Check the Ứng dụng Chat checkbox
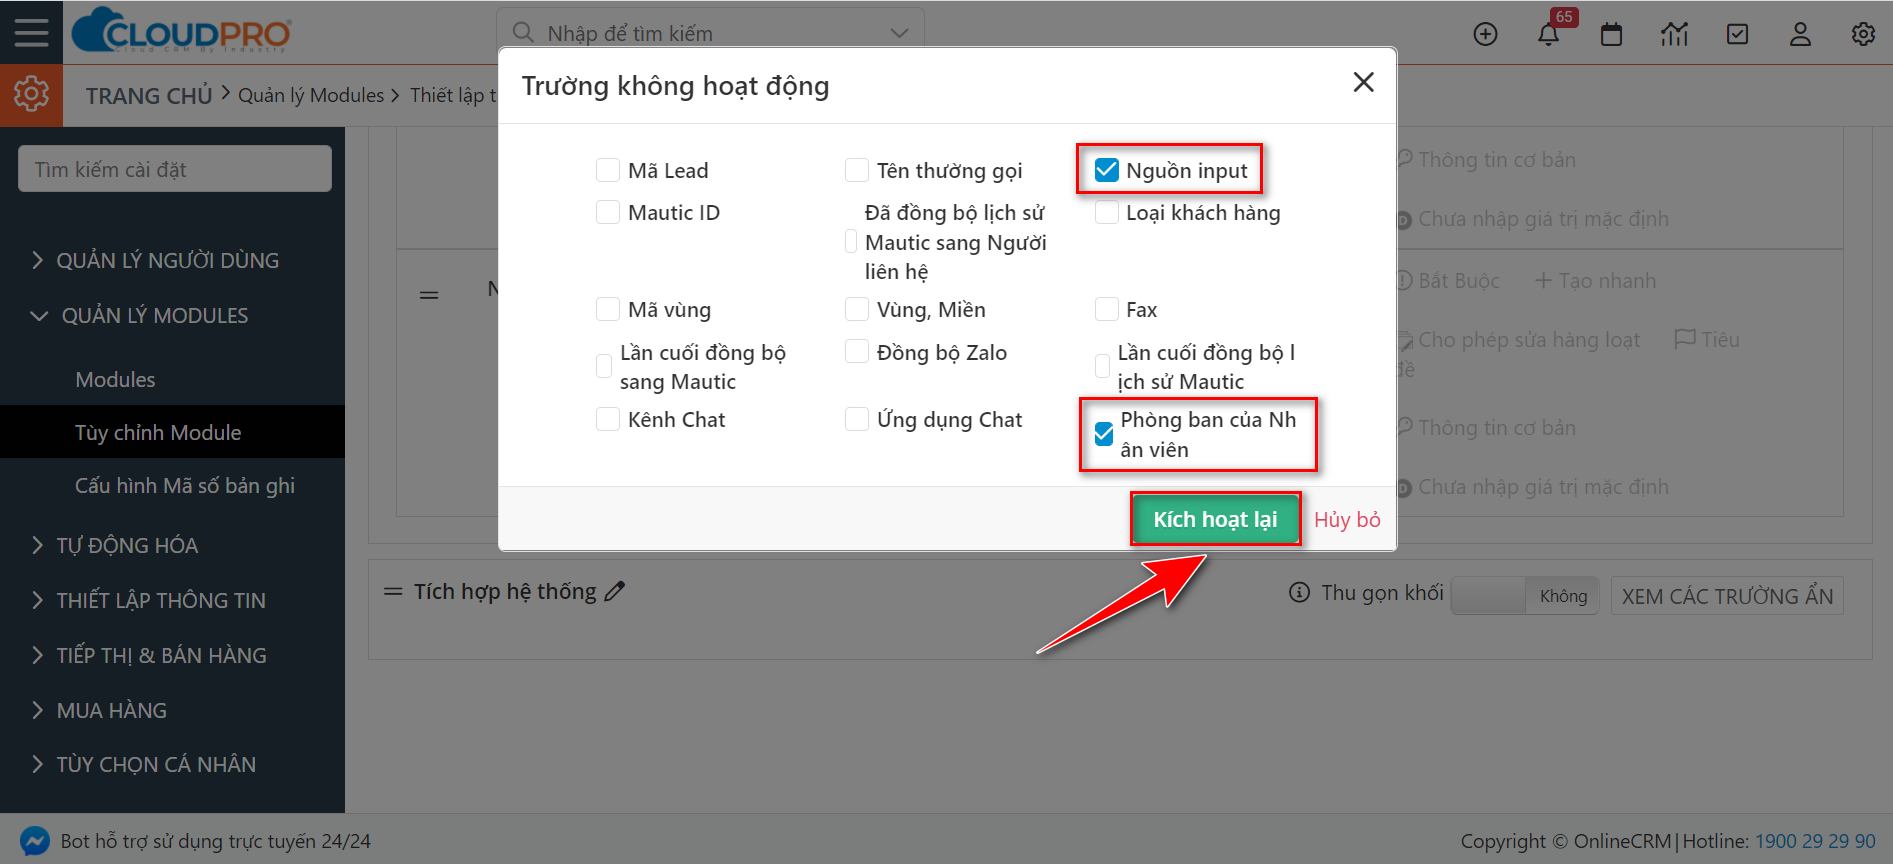 pos(857,419)
